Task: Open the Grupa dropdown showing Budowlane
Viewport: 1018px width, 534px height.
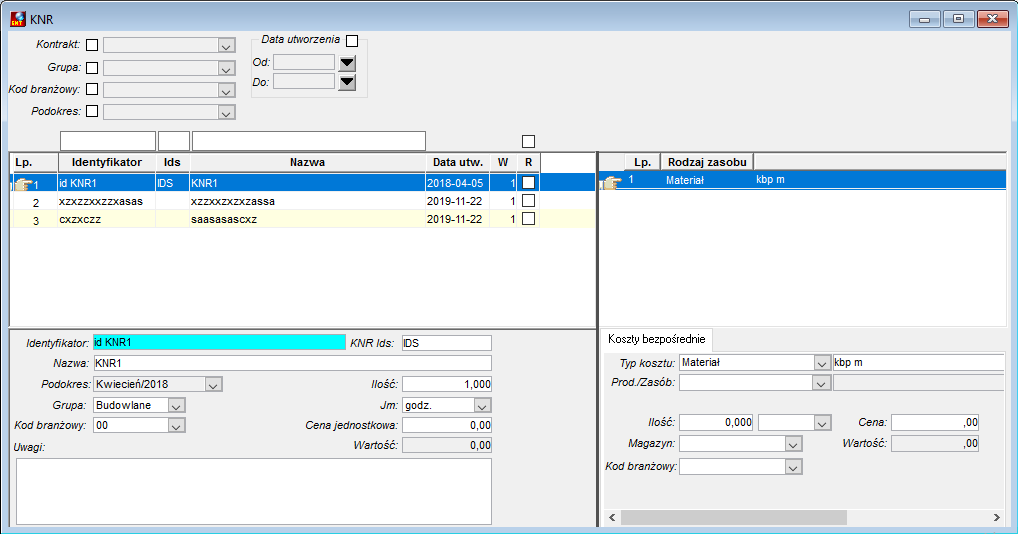Action: (x=176, y=406)
